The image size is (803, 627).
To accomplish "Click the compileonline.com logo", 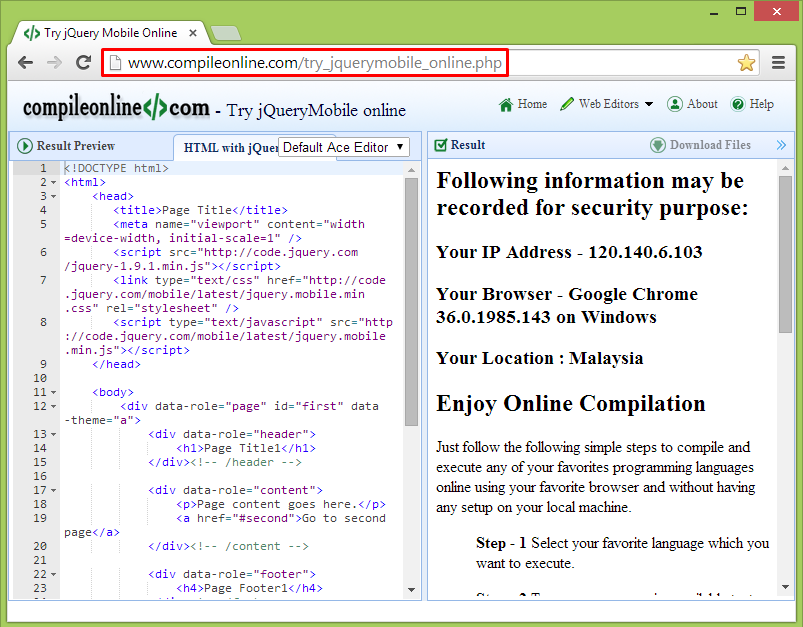I will (116, 108).
